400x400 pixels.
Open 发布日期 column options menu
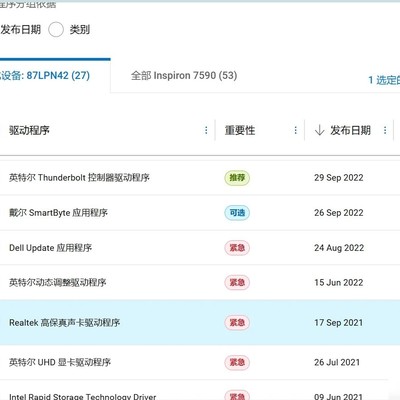coord(385,130)
